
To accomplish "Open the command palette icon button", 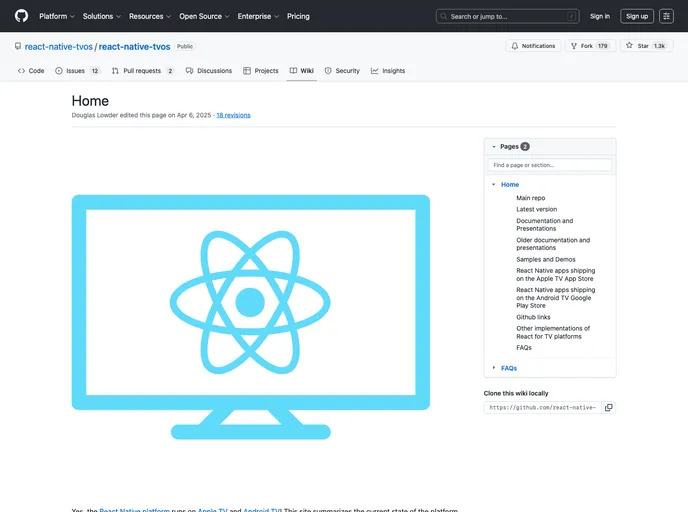I will tap(666, 16).
